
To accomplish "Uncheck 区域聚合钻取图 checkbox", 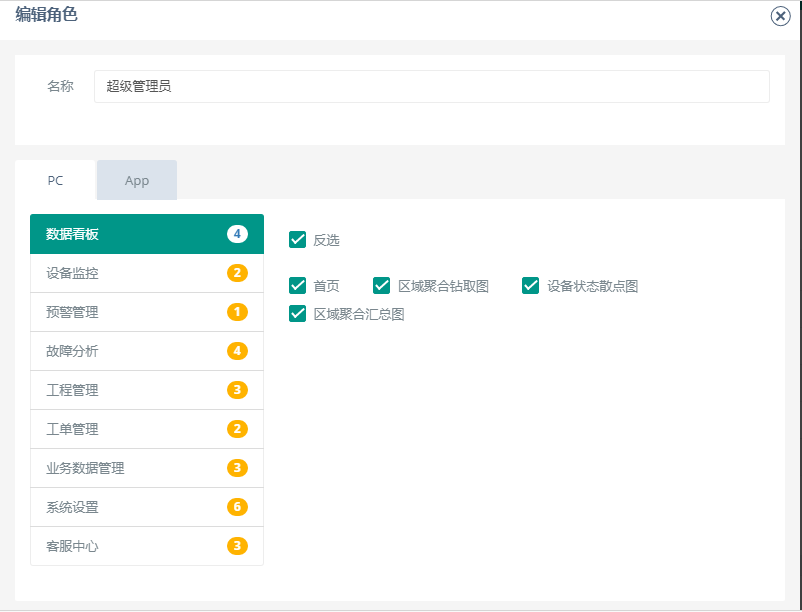I will pos(382,285).
